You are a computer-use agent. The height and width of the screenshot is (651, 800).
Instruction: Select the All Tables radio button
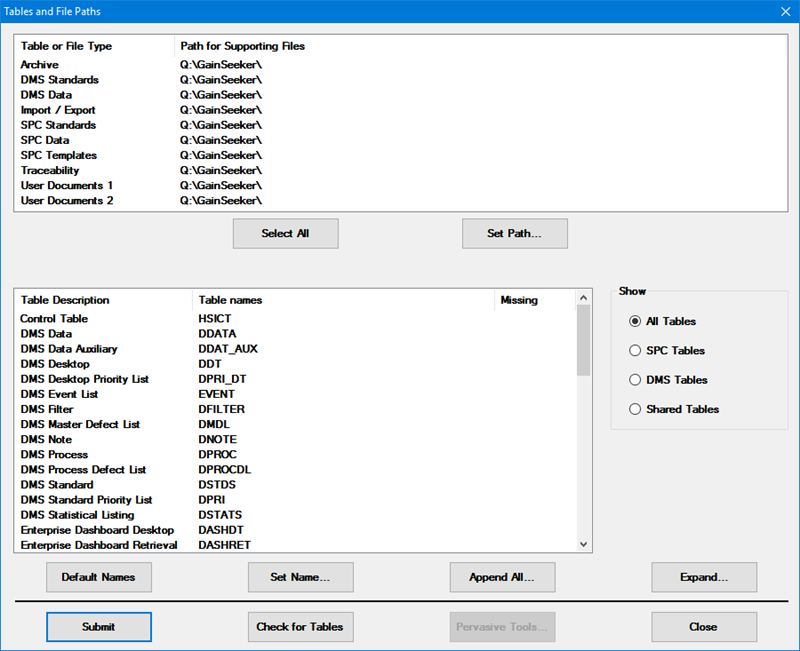tap(635, 321)
